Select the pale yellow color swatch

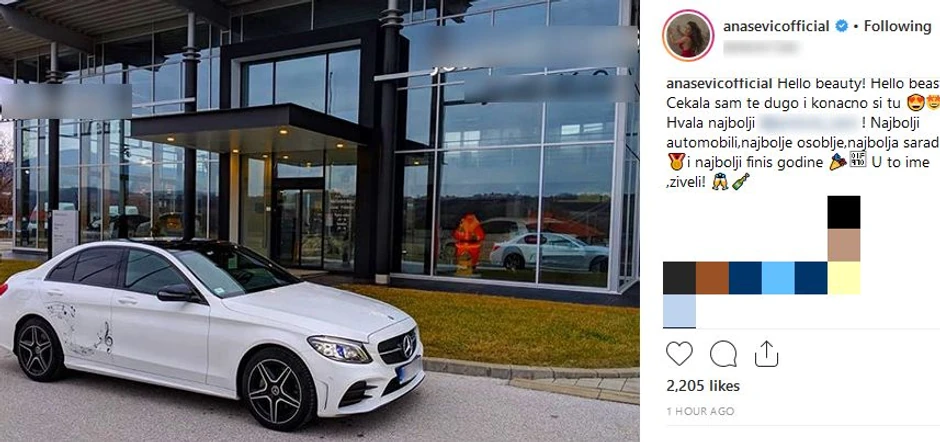click(x=843, y=278)
